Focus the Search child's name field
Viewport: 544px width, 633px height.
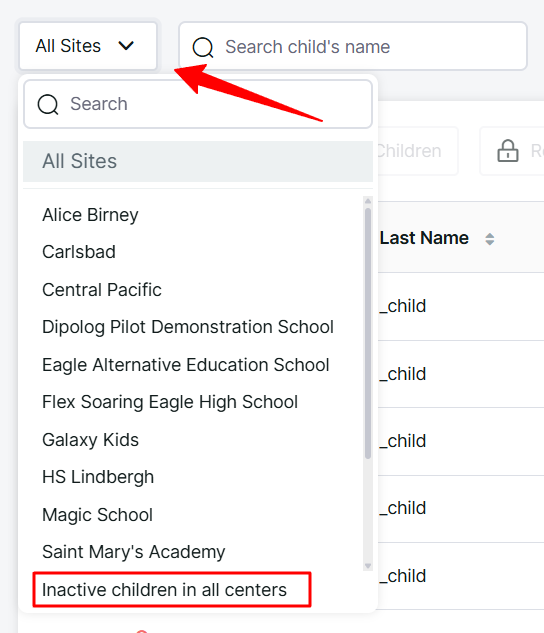[353, 46]
